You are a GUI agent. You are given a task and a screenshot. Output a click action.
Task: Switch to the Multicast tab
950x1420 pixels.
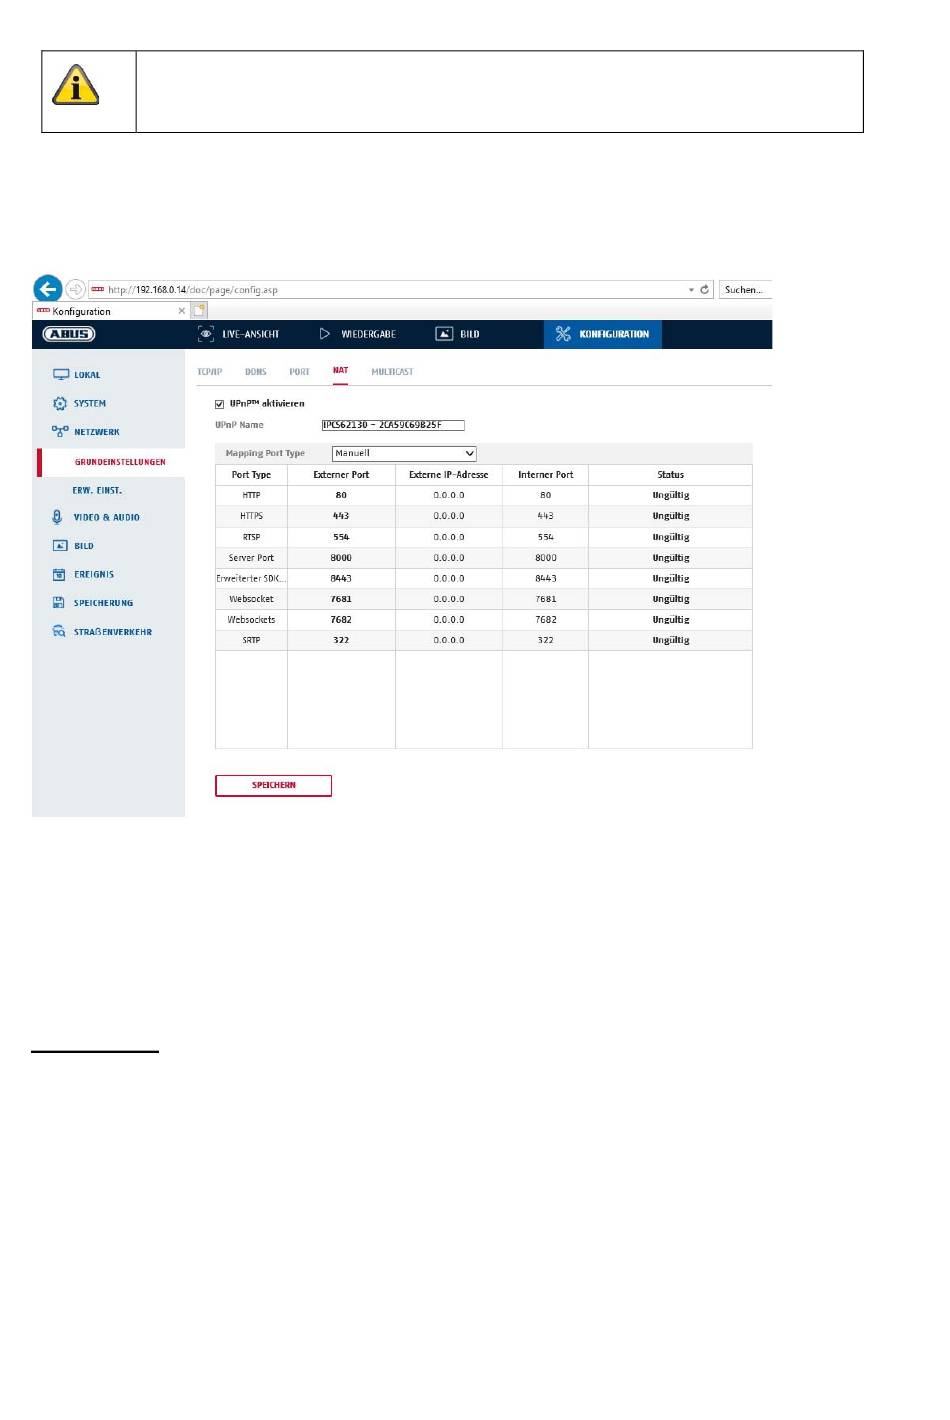[392, 372]
